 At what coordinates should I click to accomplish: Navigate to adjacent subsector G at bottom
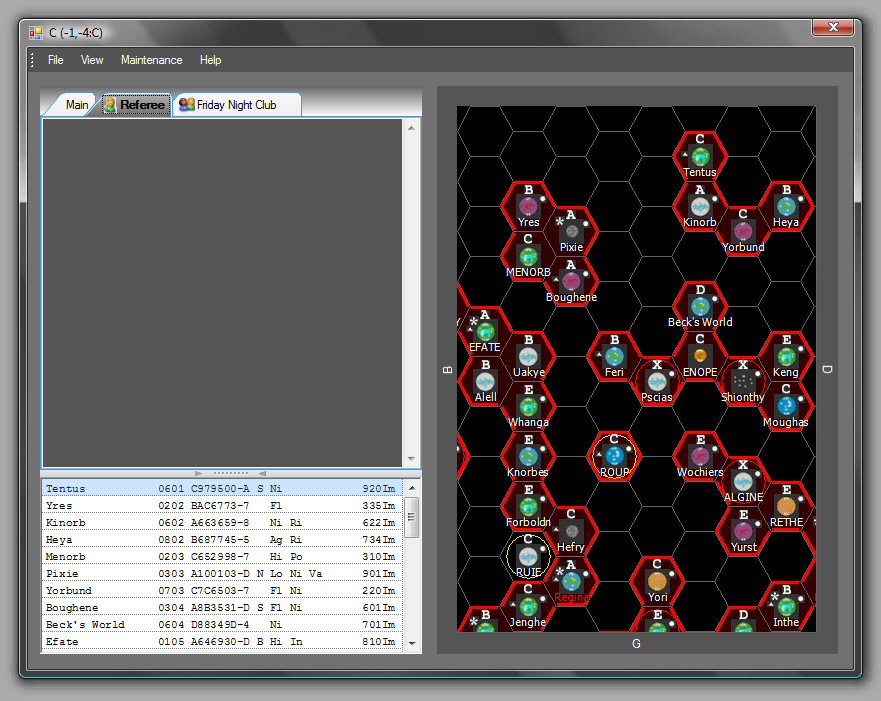click(636, 644)
